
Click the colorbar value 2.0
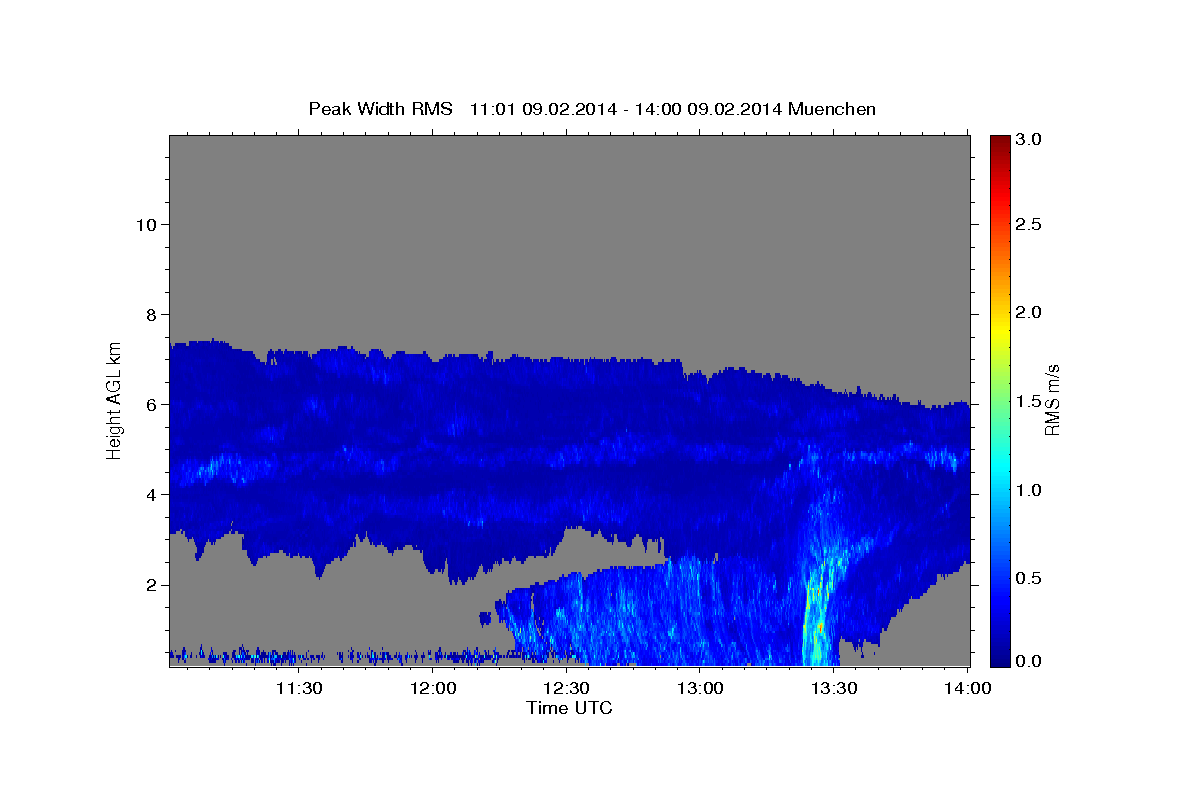1029,312
